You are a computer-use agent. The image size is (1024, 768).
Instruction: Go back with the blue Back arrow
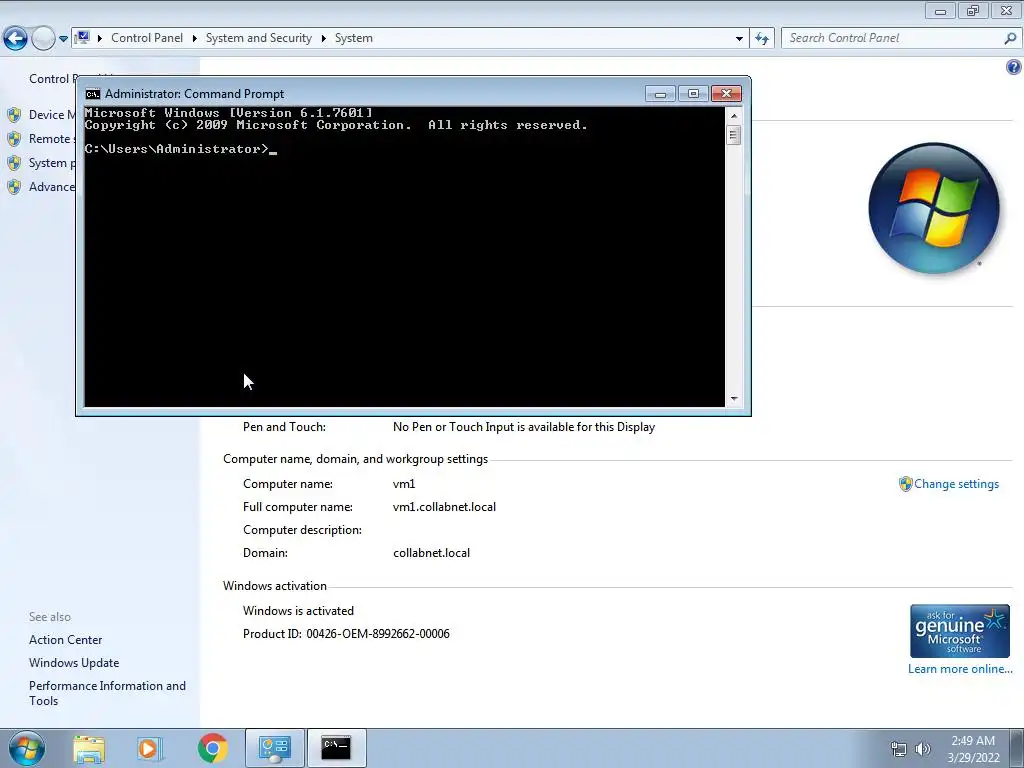tap(15, 38)
